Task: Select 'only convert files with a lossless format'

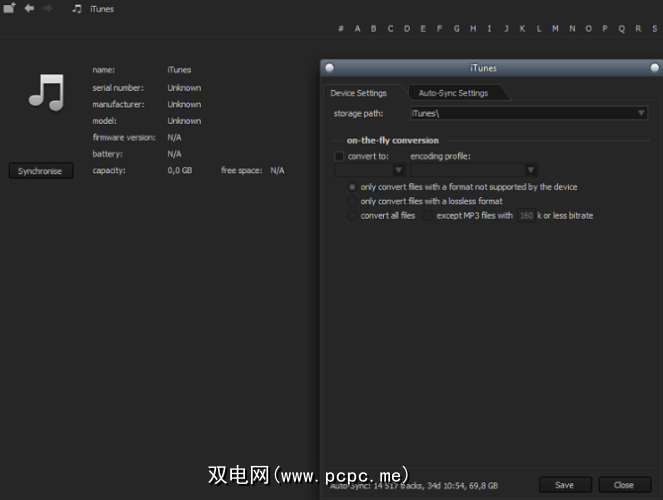Action: click(352, 201)
